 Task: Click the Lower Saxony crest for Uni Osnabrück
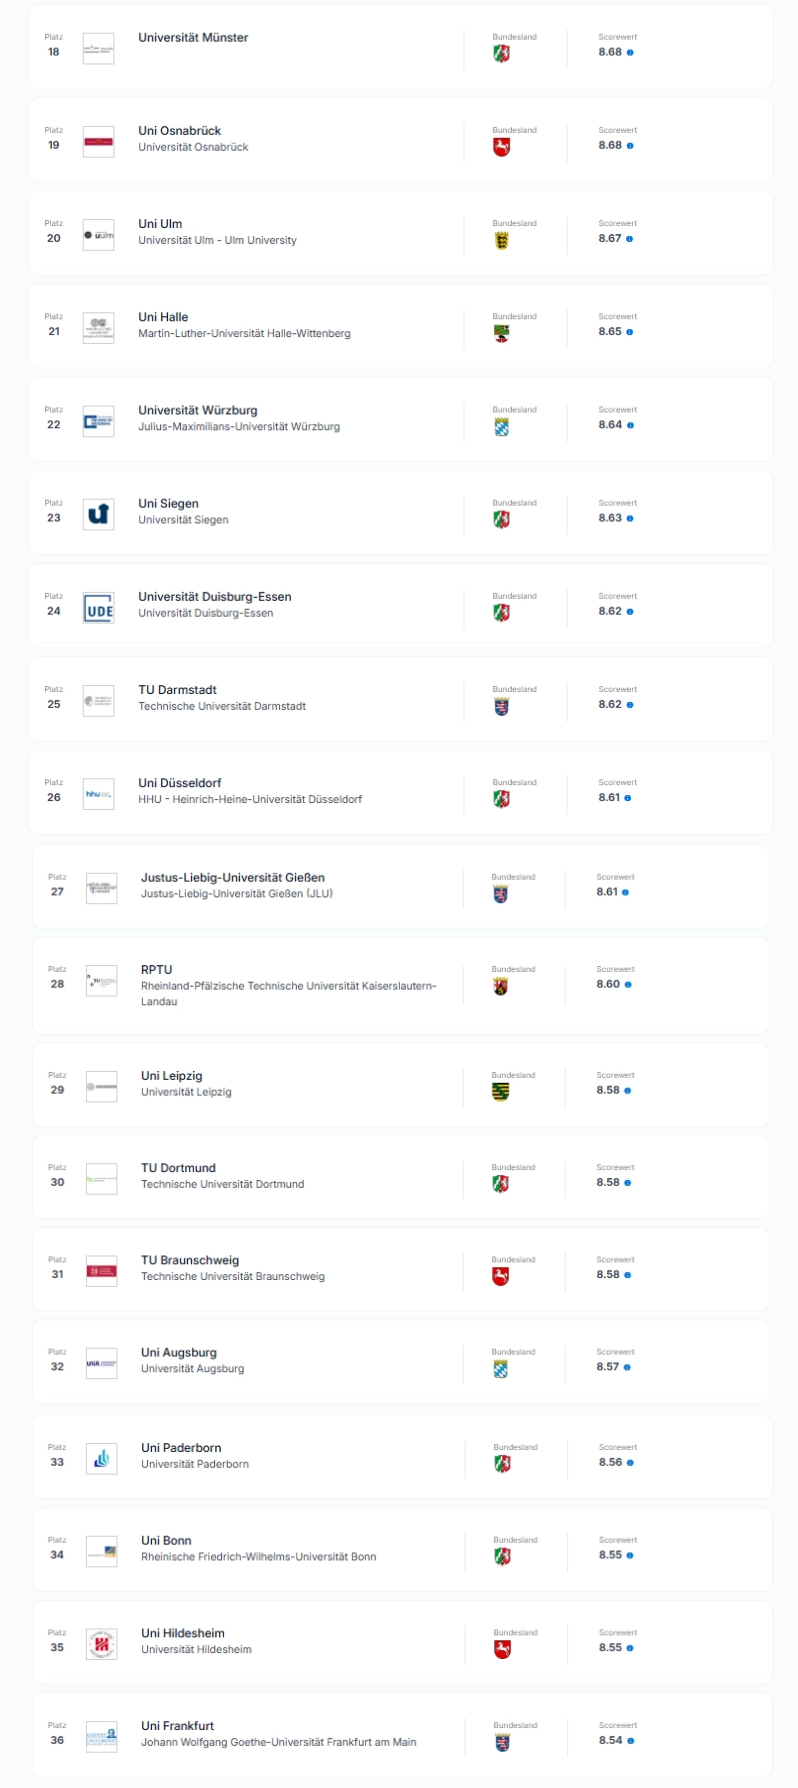[x=502, y=147]
